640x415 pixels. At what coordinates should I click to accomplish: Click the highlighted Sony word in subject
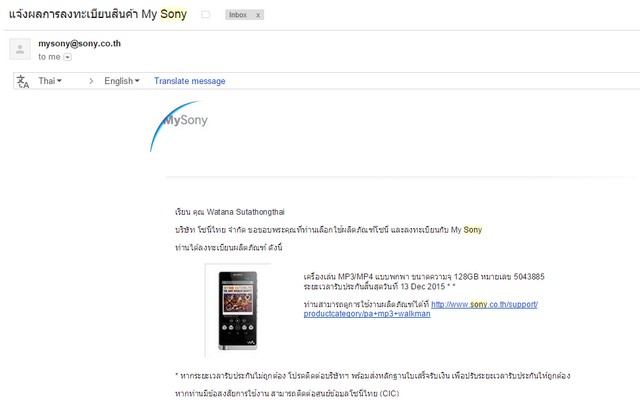pos(173,14)
